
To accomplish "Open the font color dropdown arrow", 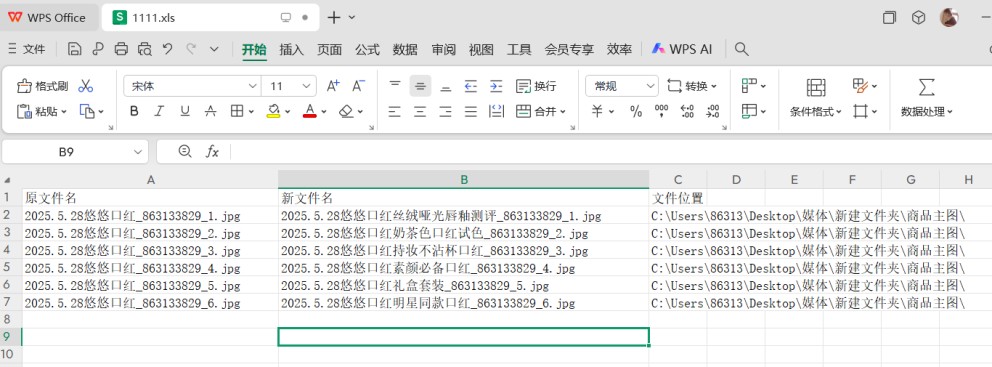I will click(324, 112).
